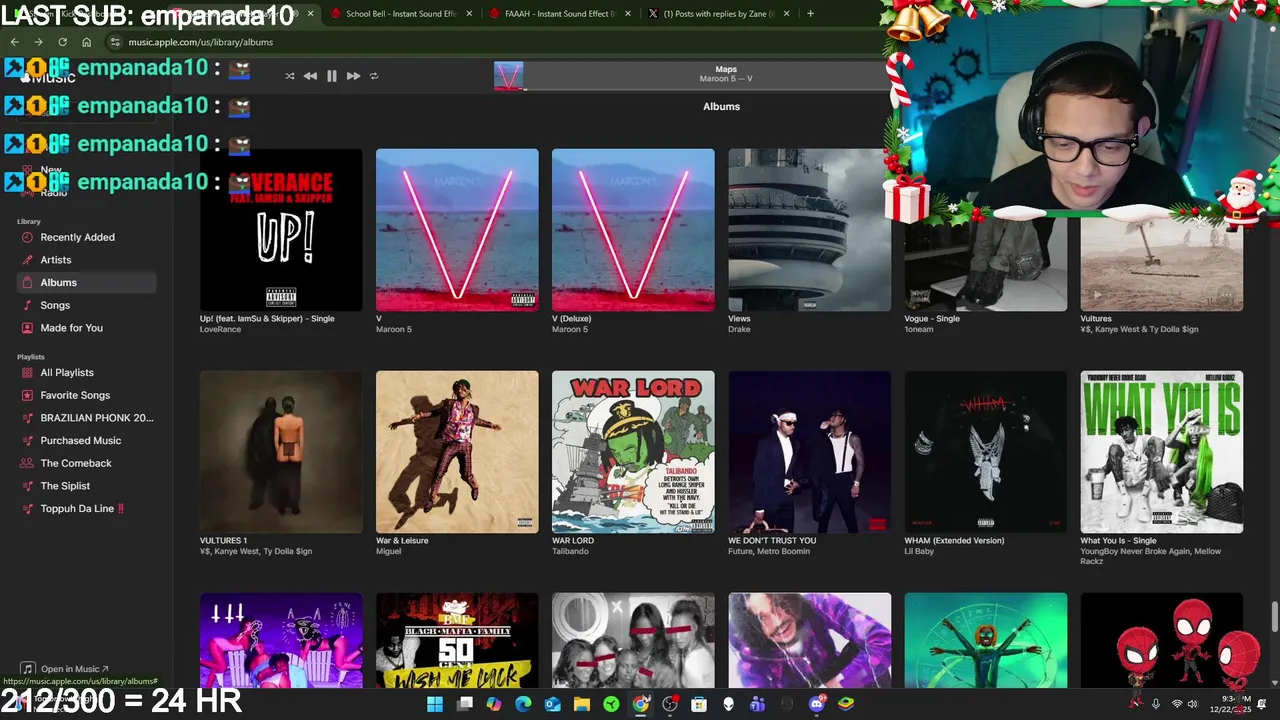
Task: Open Microsoft Teams from the taskbar
Action: point(758,704)
